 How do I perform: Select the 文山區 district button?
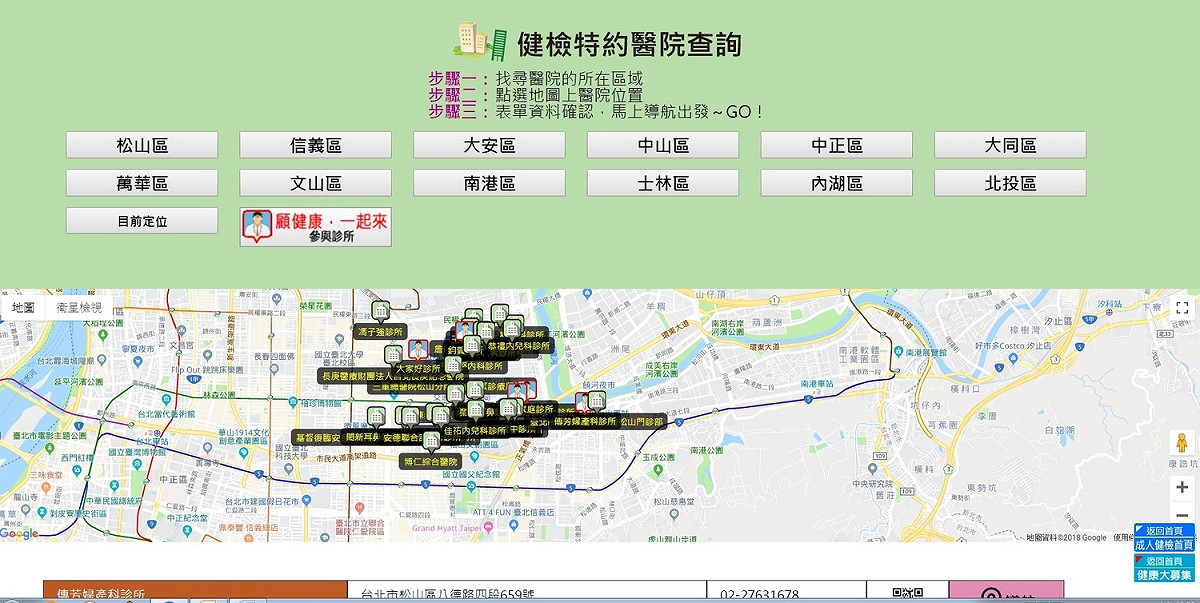tap(316, 183)
